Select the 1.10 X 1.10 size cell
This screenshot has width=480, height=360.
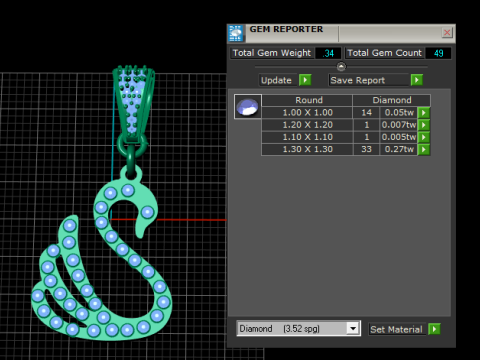[307, 137]
